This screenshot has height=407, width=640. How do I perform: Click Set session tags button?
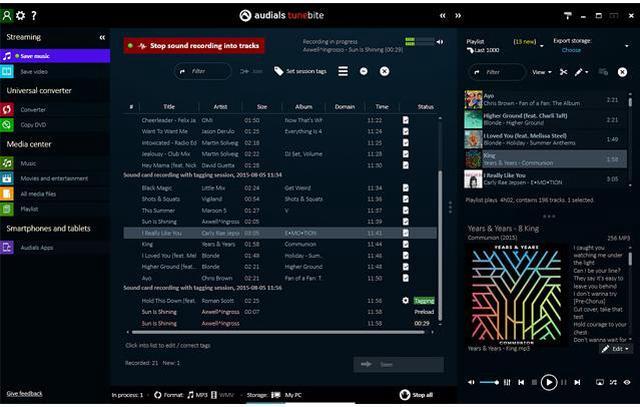point(300,71)
